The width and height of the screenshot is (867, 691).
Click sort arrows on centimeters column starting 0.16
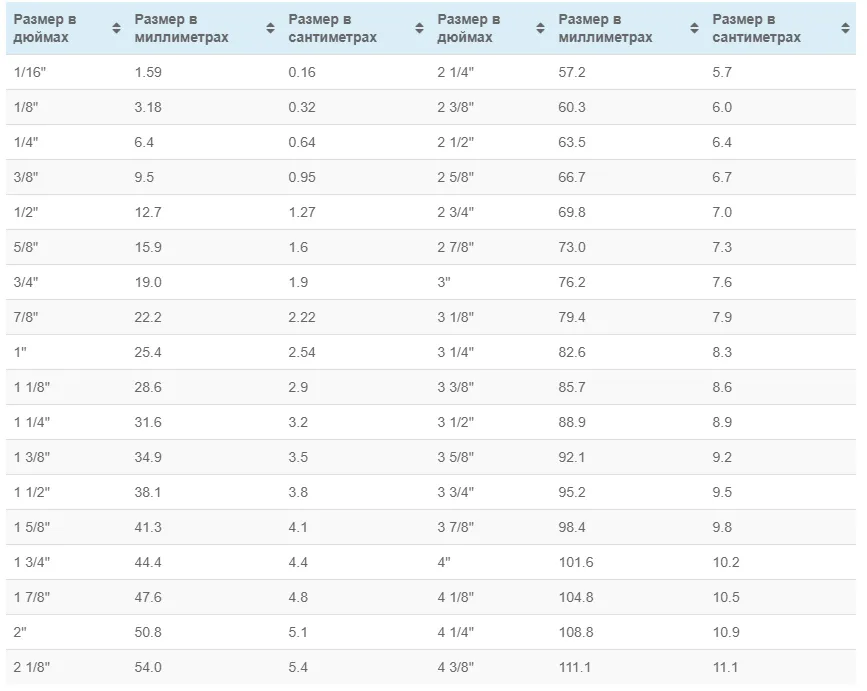[419, 28]
